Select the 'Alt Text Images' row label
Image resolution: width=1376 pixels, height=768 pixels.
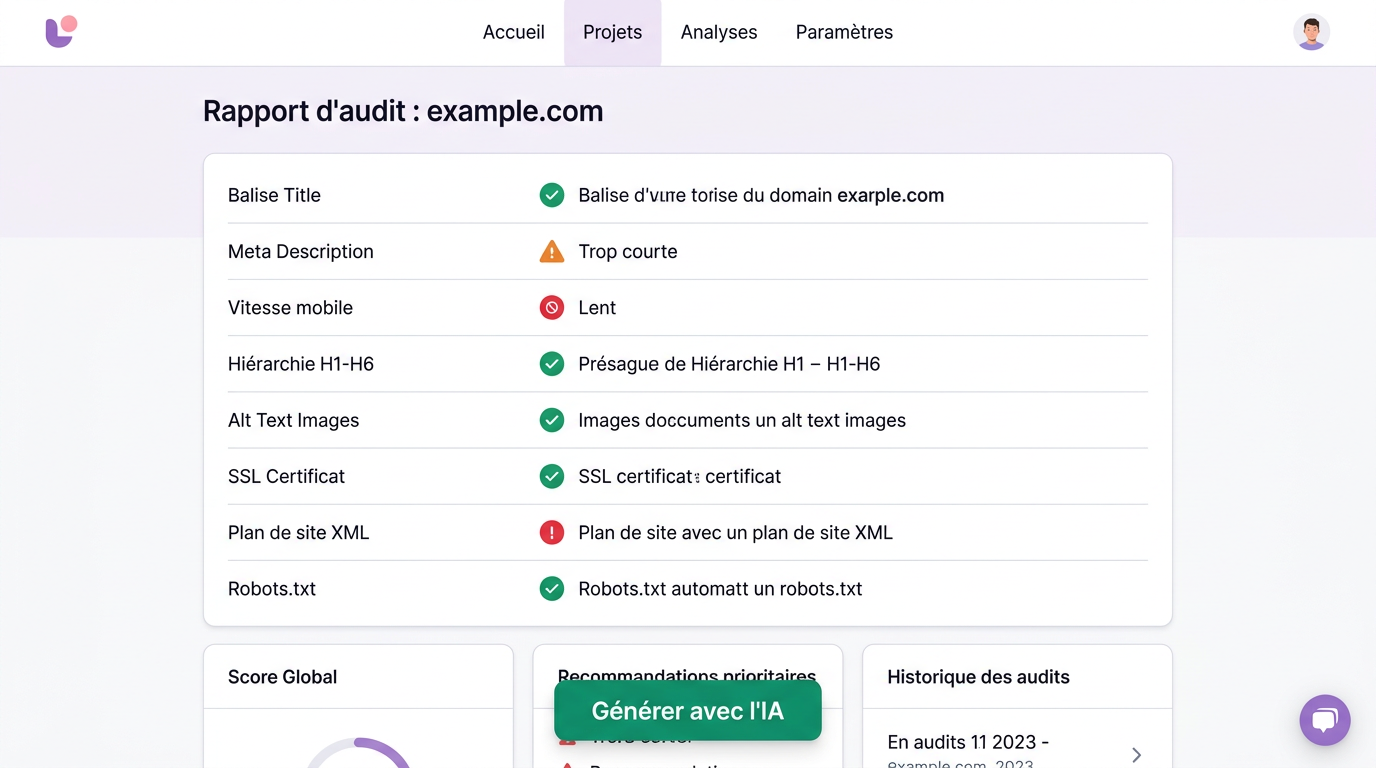pyautogui.click(x=293, y=420)
